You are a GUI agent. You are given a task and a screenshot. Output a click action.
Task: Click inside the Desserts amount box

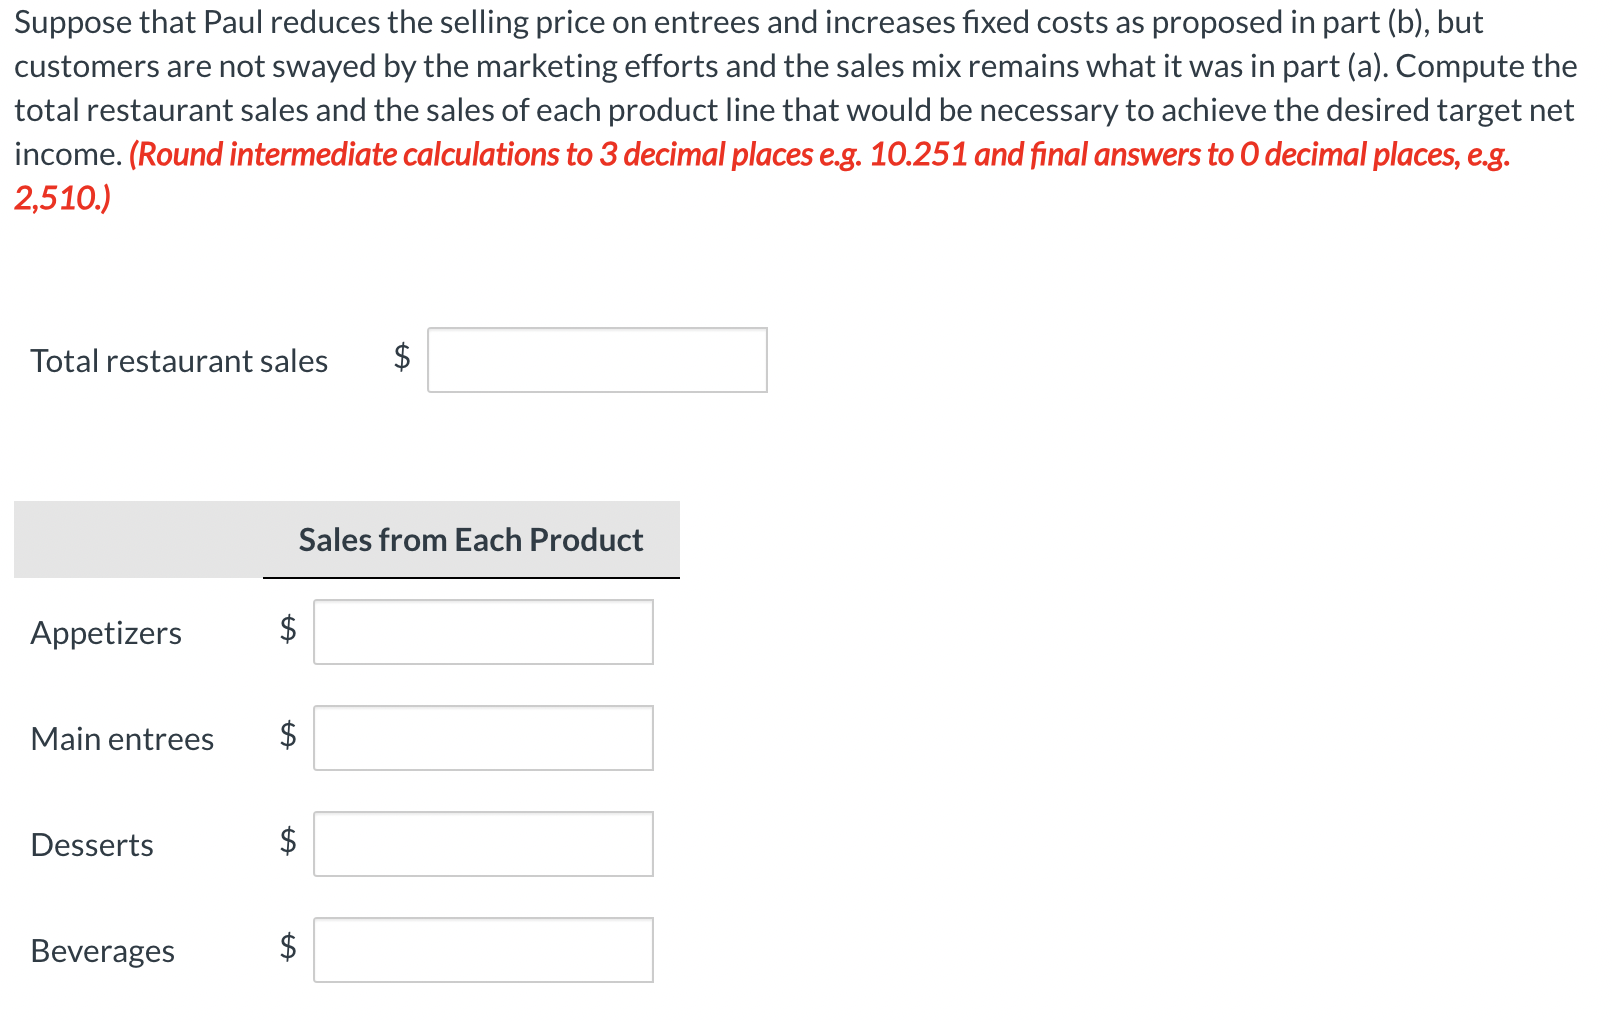483,844
